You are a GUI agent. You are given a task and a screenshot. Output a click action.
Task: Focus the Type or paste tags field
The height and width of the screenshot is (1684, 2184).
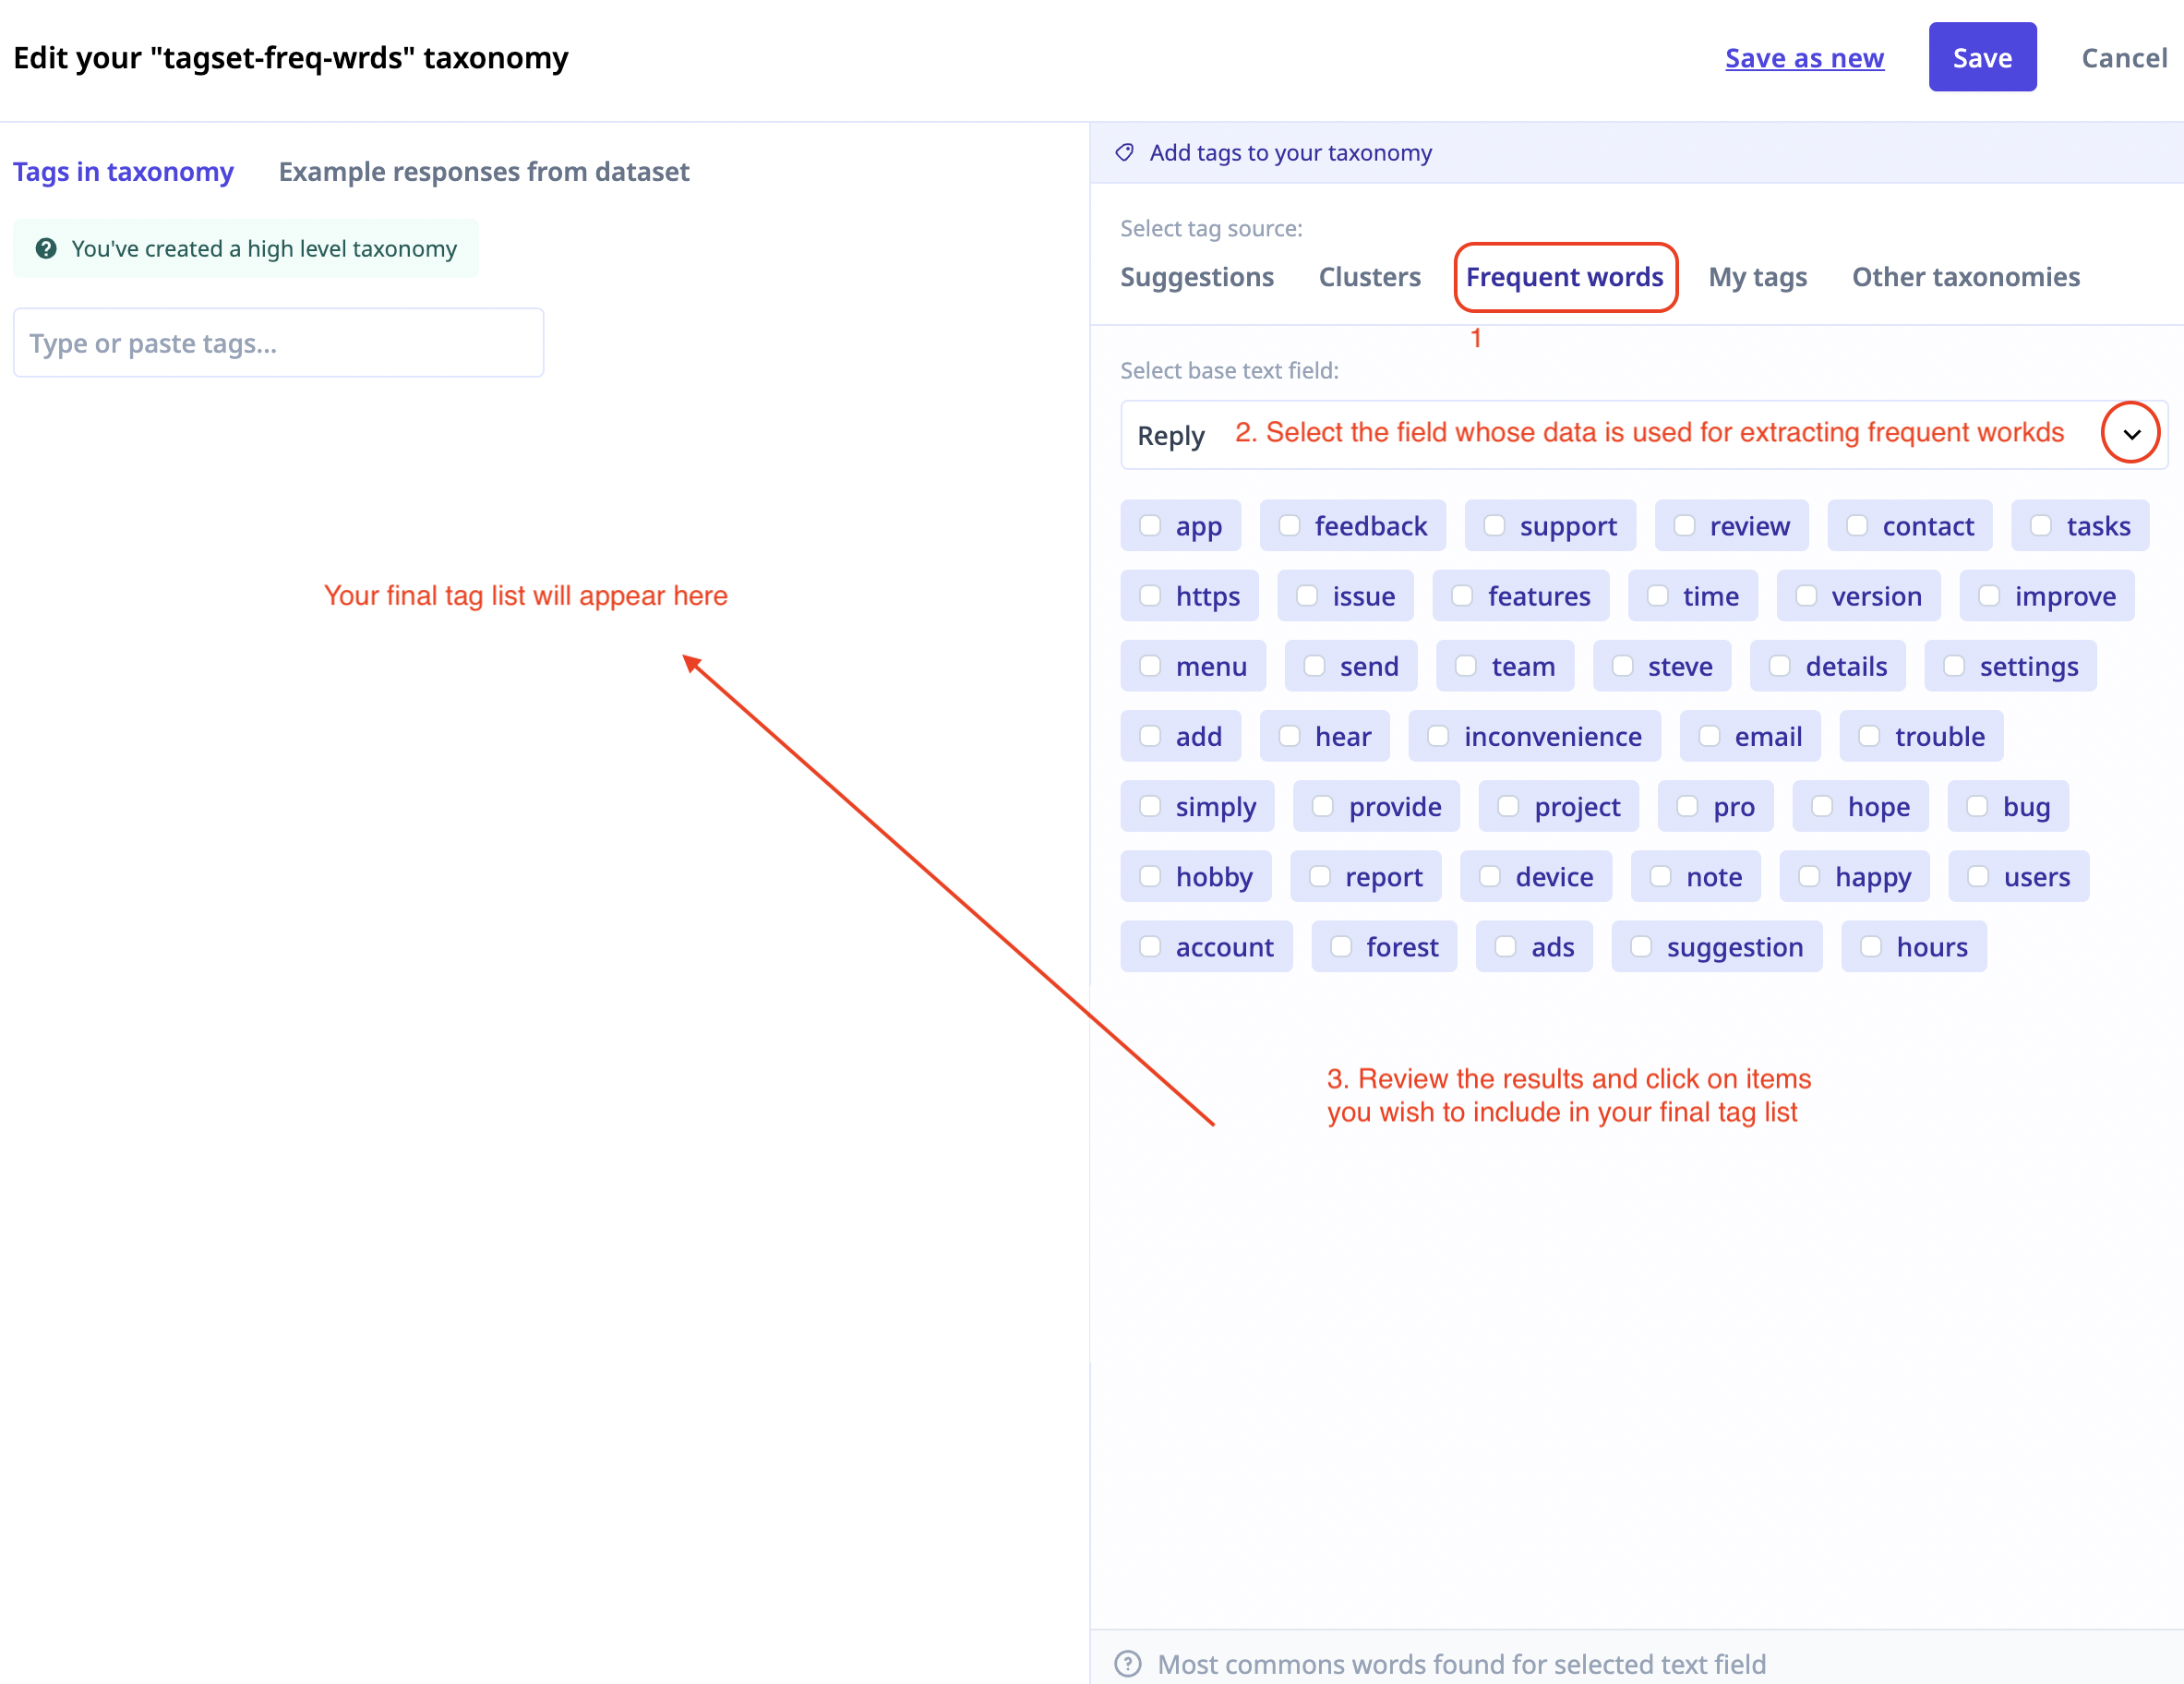(278, 343)
